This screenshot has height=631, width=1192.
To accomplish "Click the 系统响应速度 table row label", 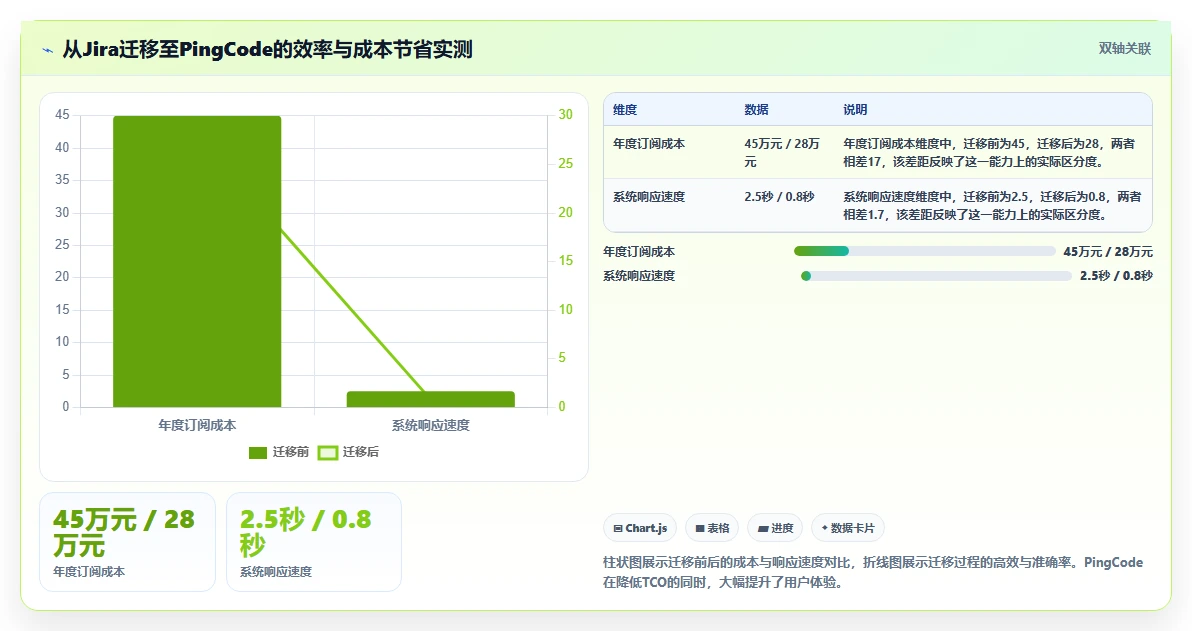I will click(648, 197).
